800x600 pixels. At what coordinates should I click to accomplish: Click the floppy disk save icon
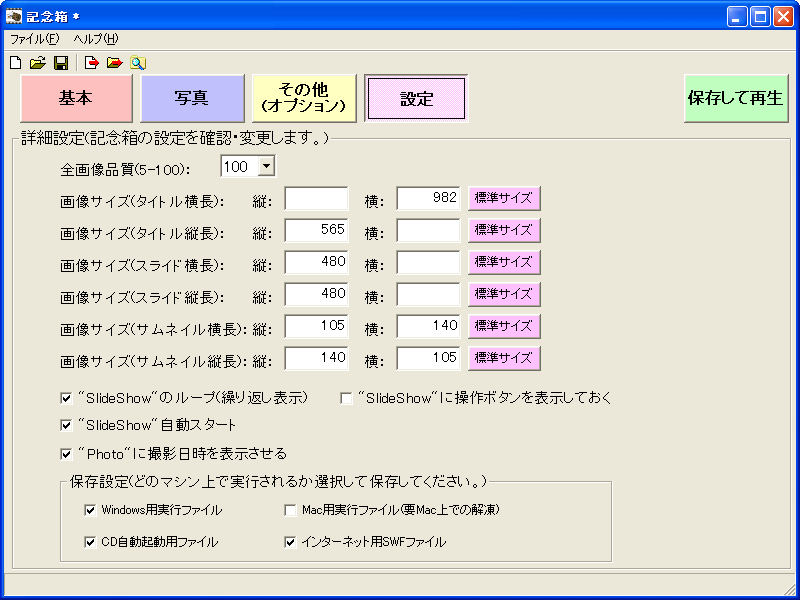[61, 63]
